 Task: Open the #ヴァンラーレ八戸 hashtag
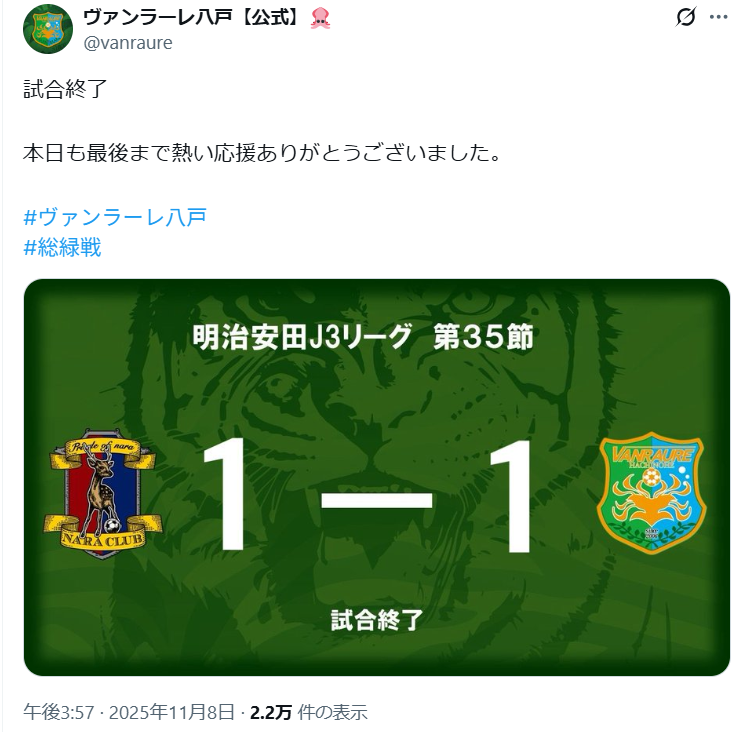[x=115, y=217]
